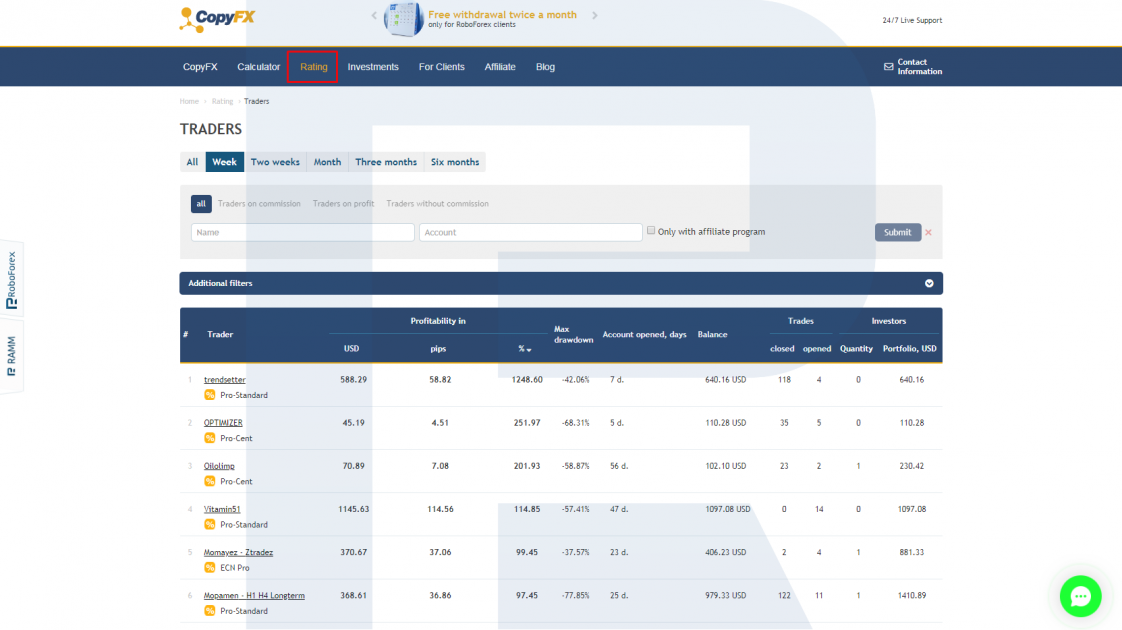Click Vitamin51's 1097.08 USD balance

(728, 510)
